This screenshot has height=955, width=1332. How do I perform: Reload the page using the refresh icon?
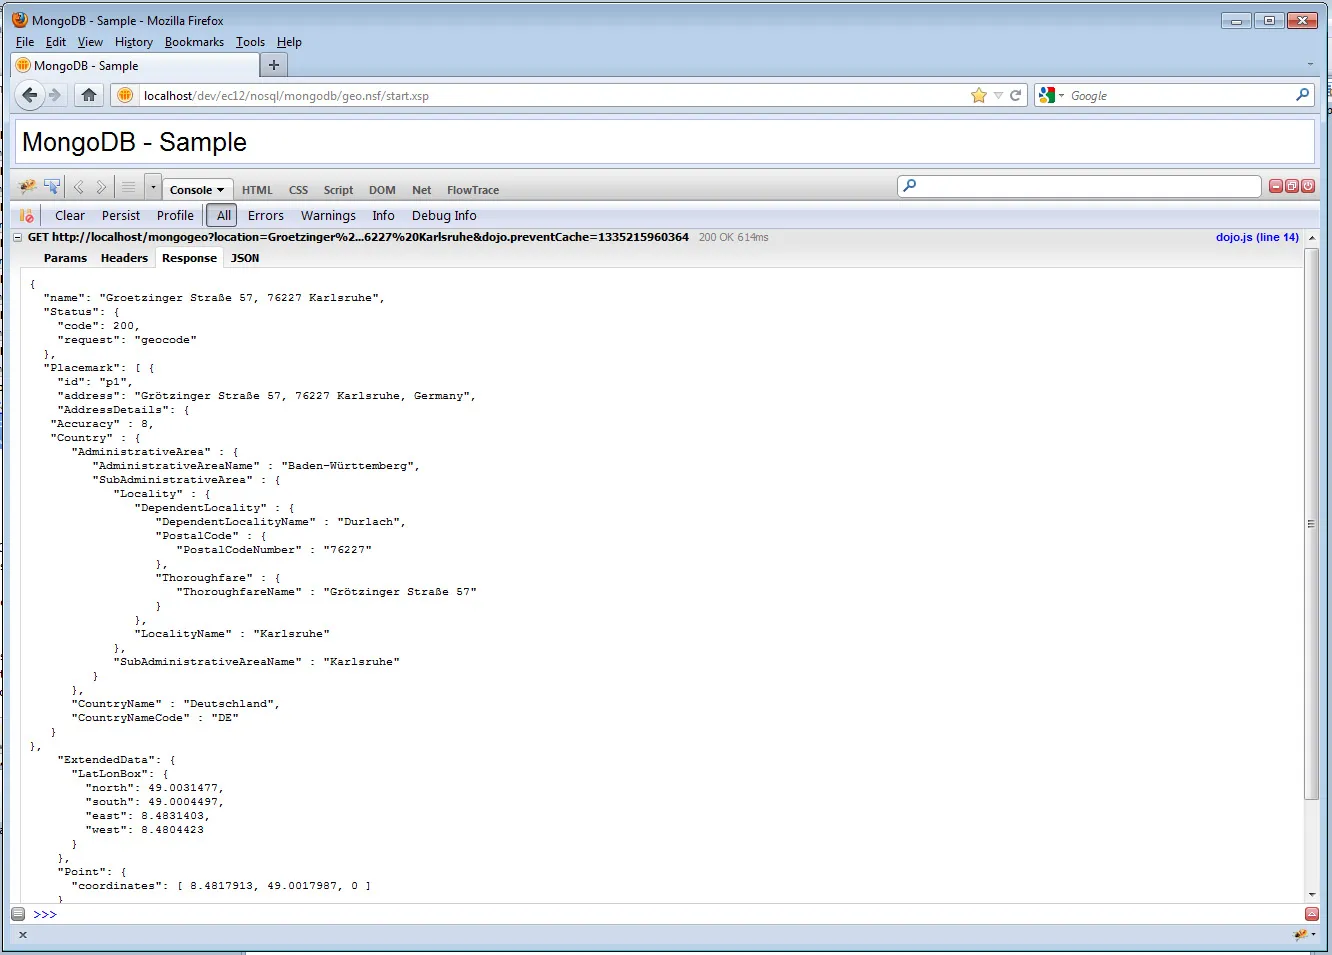click(1016, 96)
